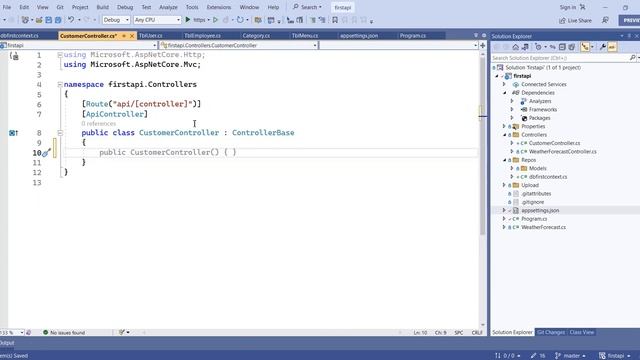This screenshot has height=360, width=640.
Task: Close the CustomerController.cs tab
Action: [x=132, y=36]
